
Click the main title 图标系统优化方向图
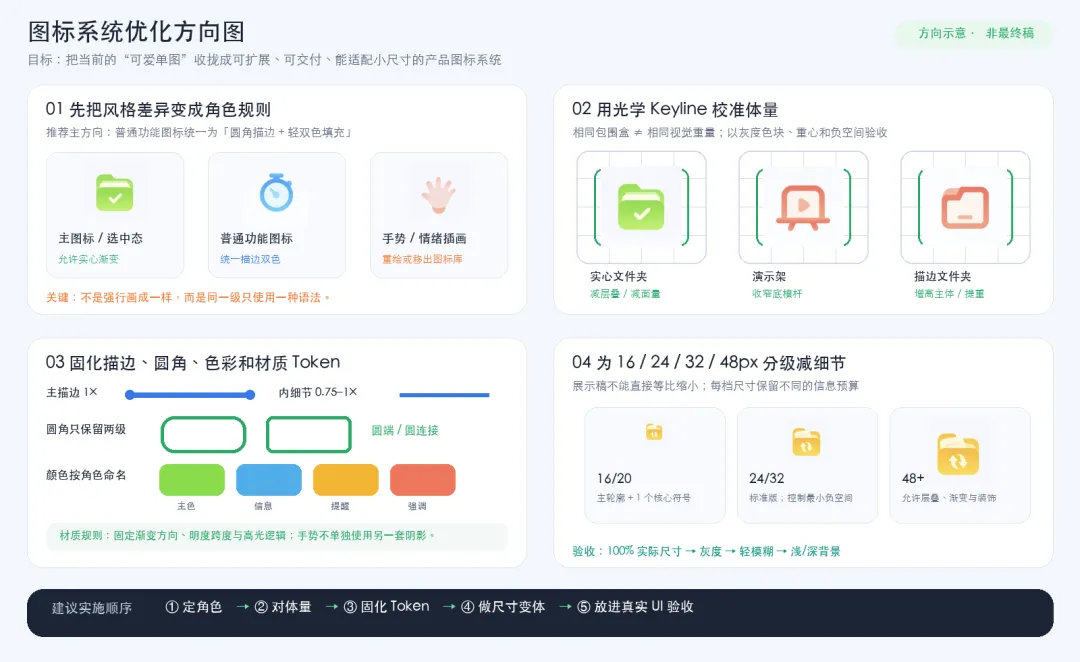(x=136, y=32)
